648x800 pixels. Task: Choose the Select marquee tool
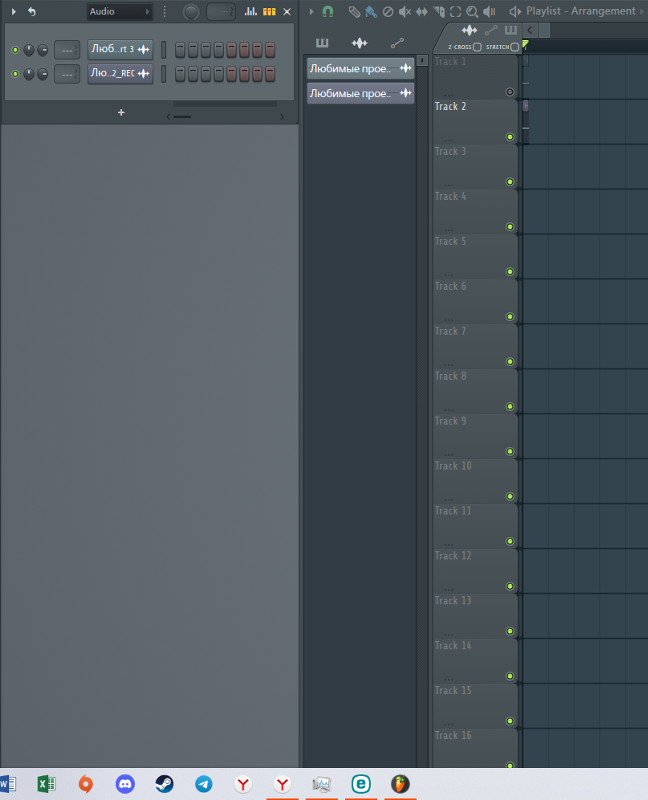[456, 11]
